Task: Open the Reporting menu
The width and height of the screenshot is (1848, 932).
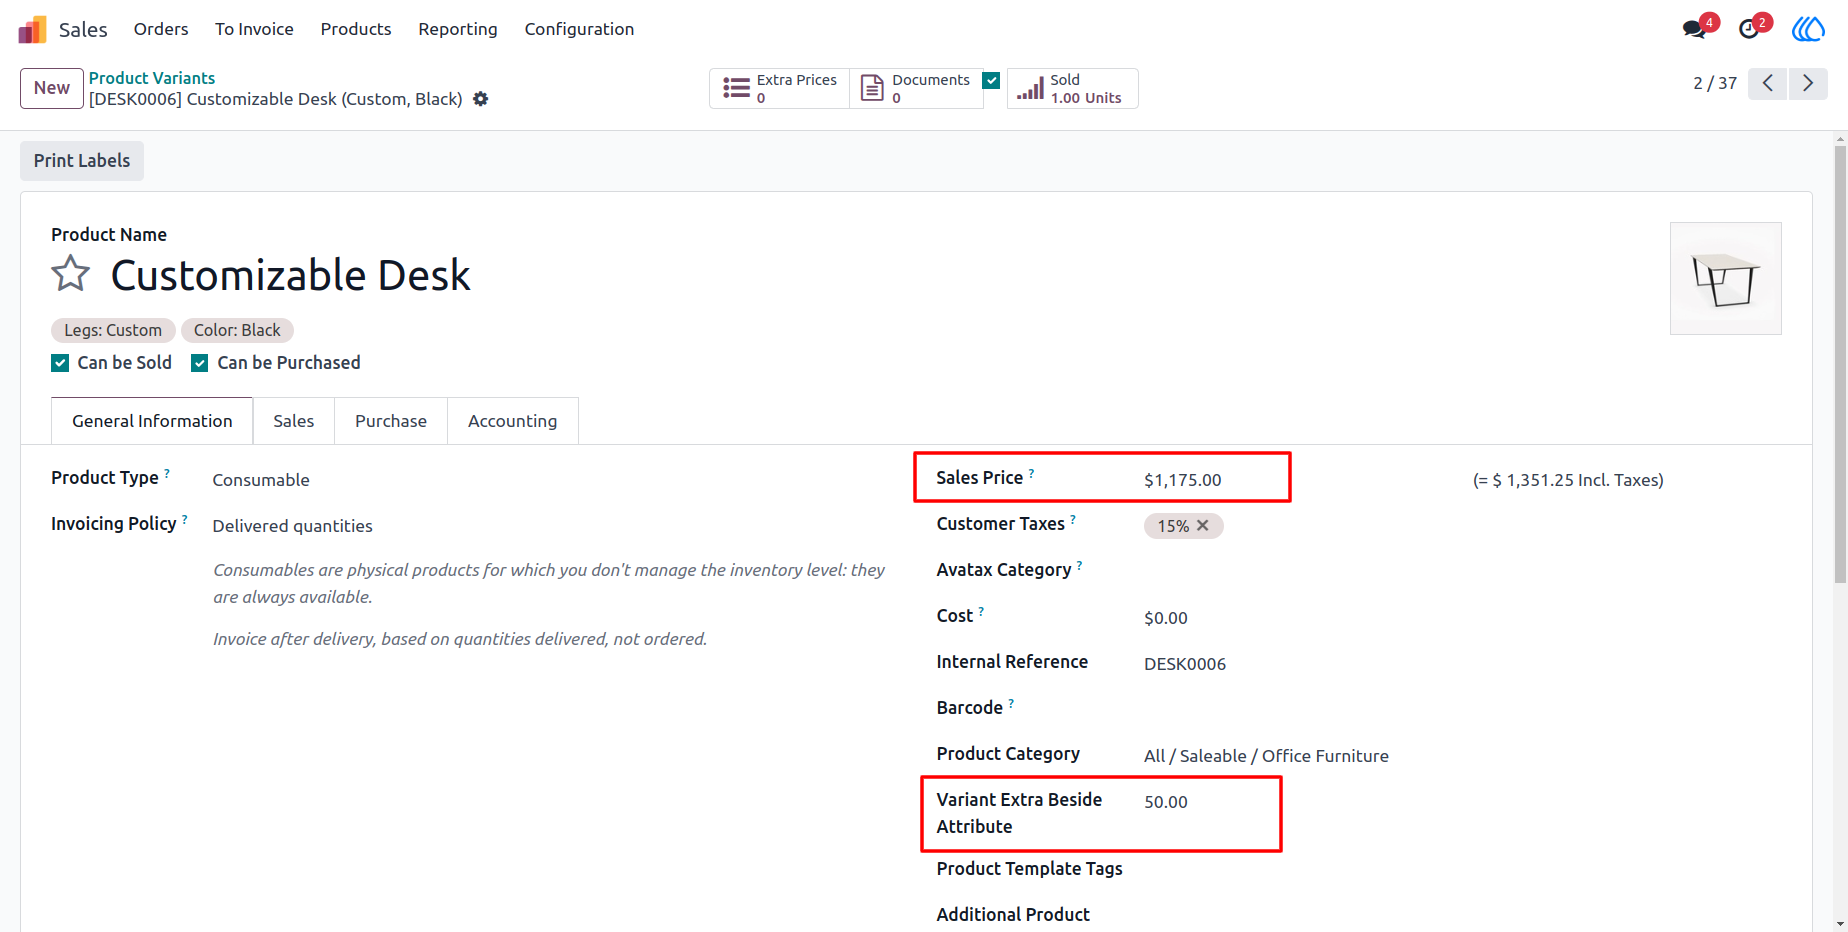Action: click(458, 29)
